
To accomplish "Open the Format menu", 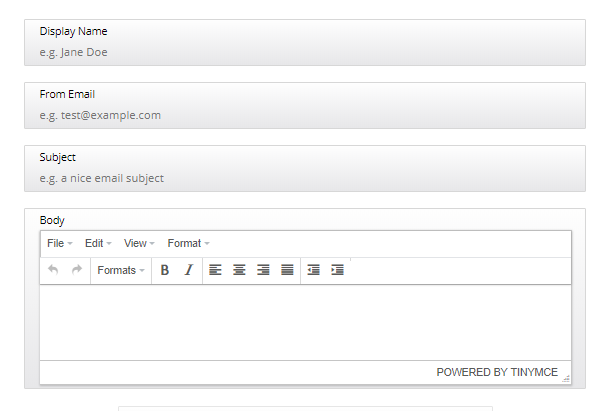I will (x=188, y=243).
